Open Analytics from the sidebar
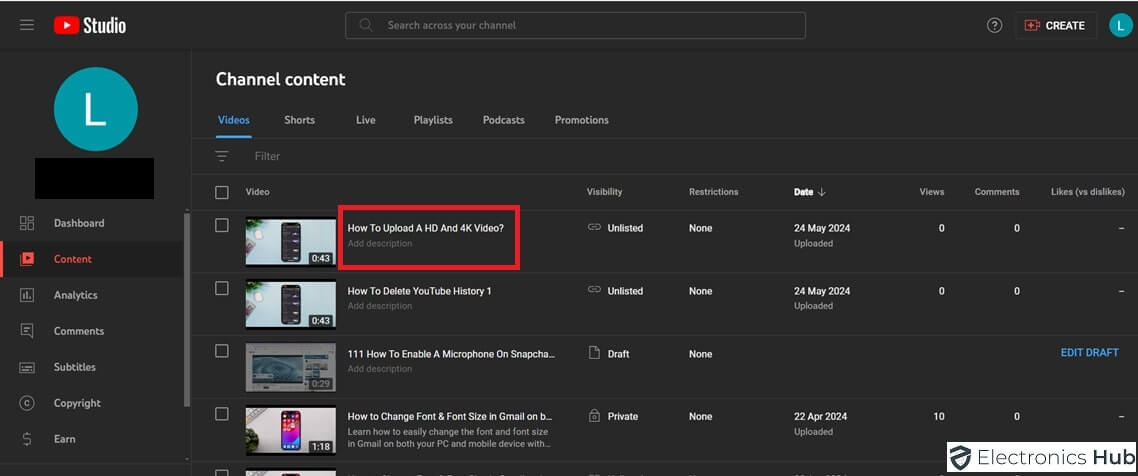Viewport: 1138px width, 476px height. (x=75, y=295)
